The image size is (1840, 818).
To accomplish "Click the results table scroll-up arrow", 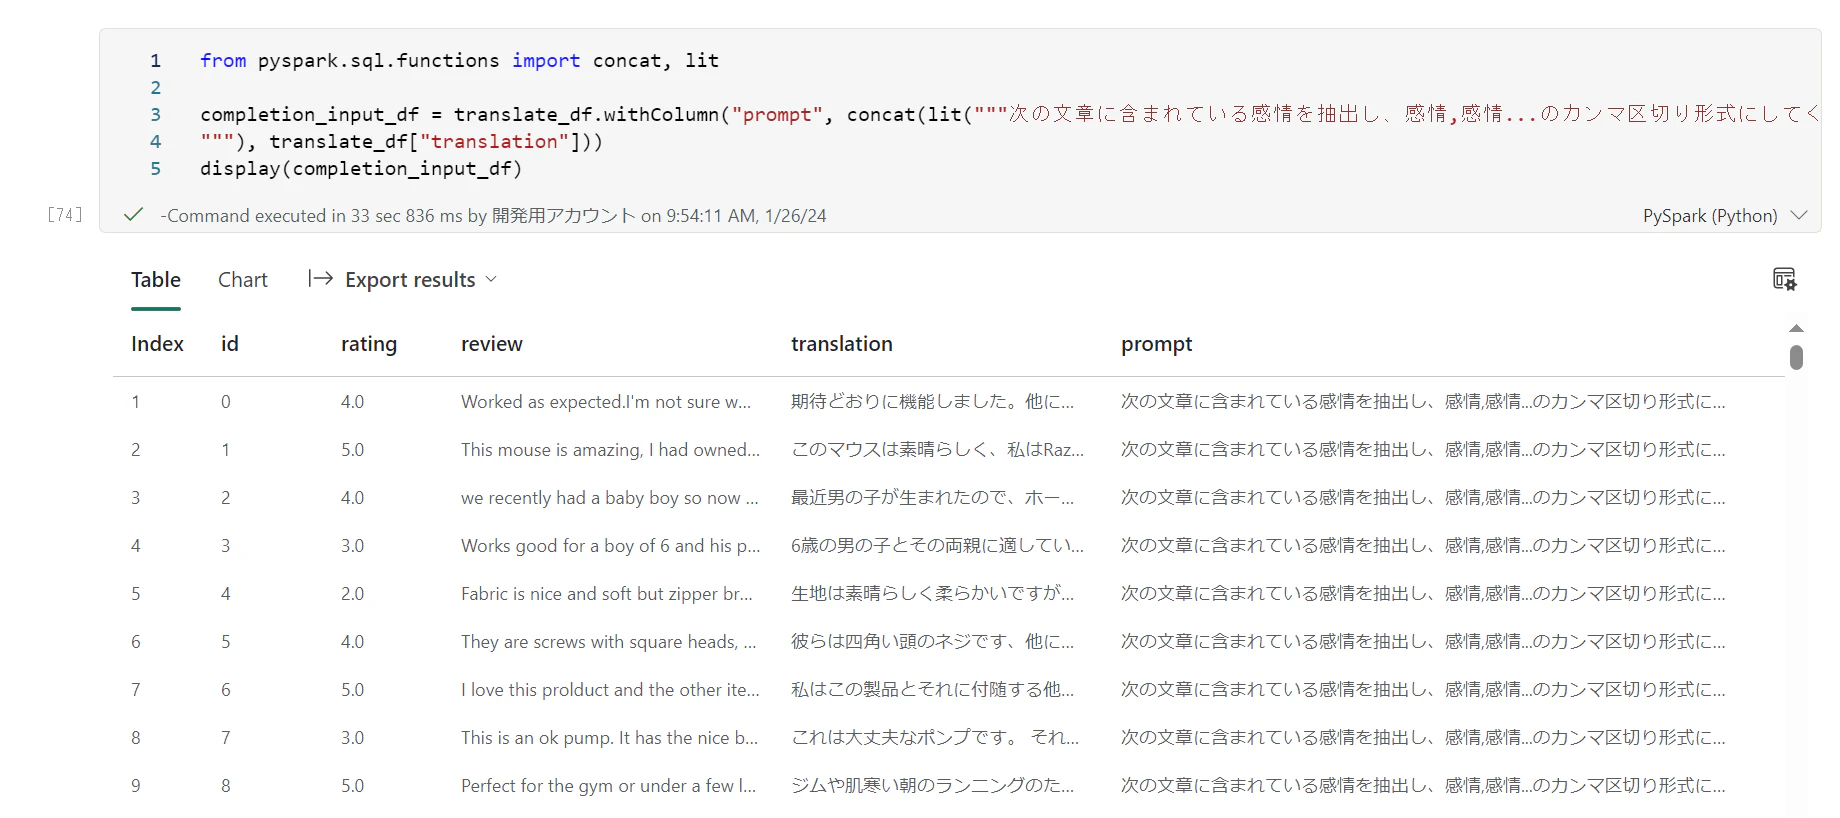I will 1796,328.
